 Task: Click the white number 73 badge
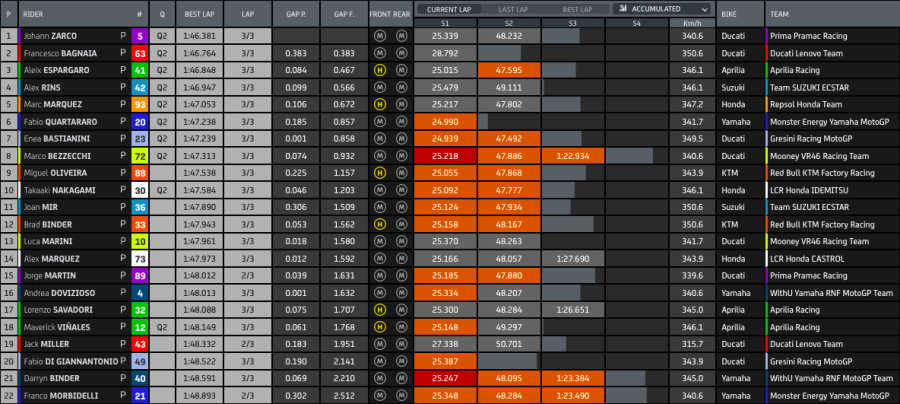point(140,259)
